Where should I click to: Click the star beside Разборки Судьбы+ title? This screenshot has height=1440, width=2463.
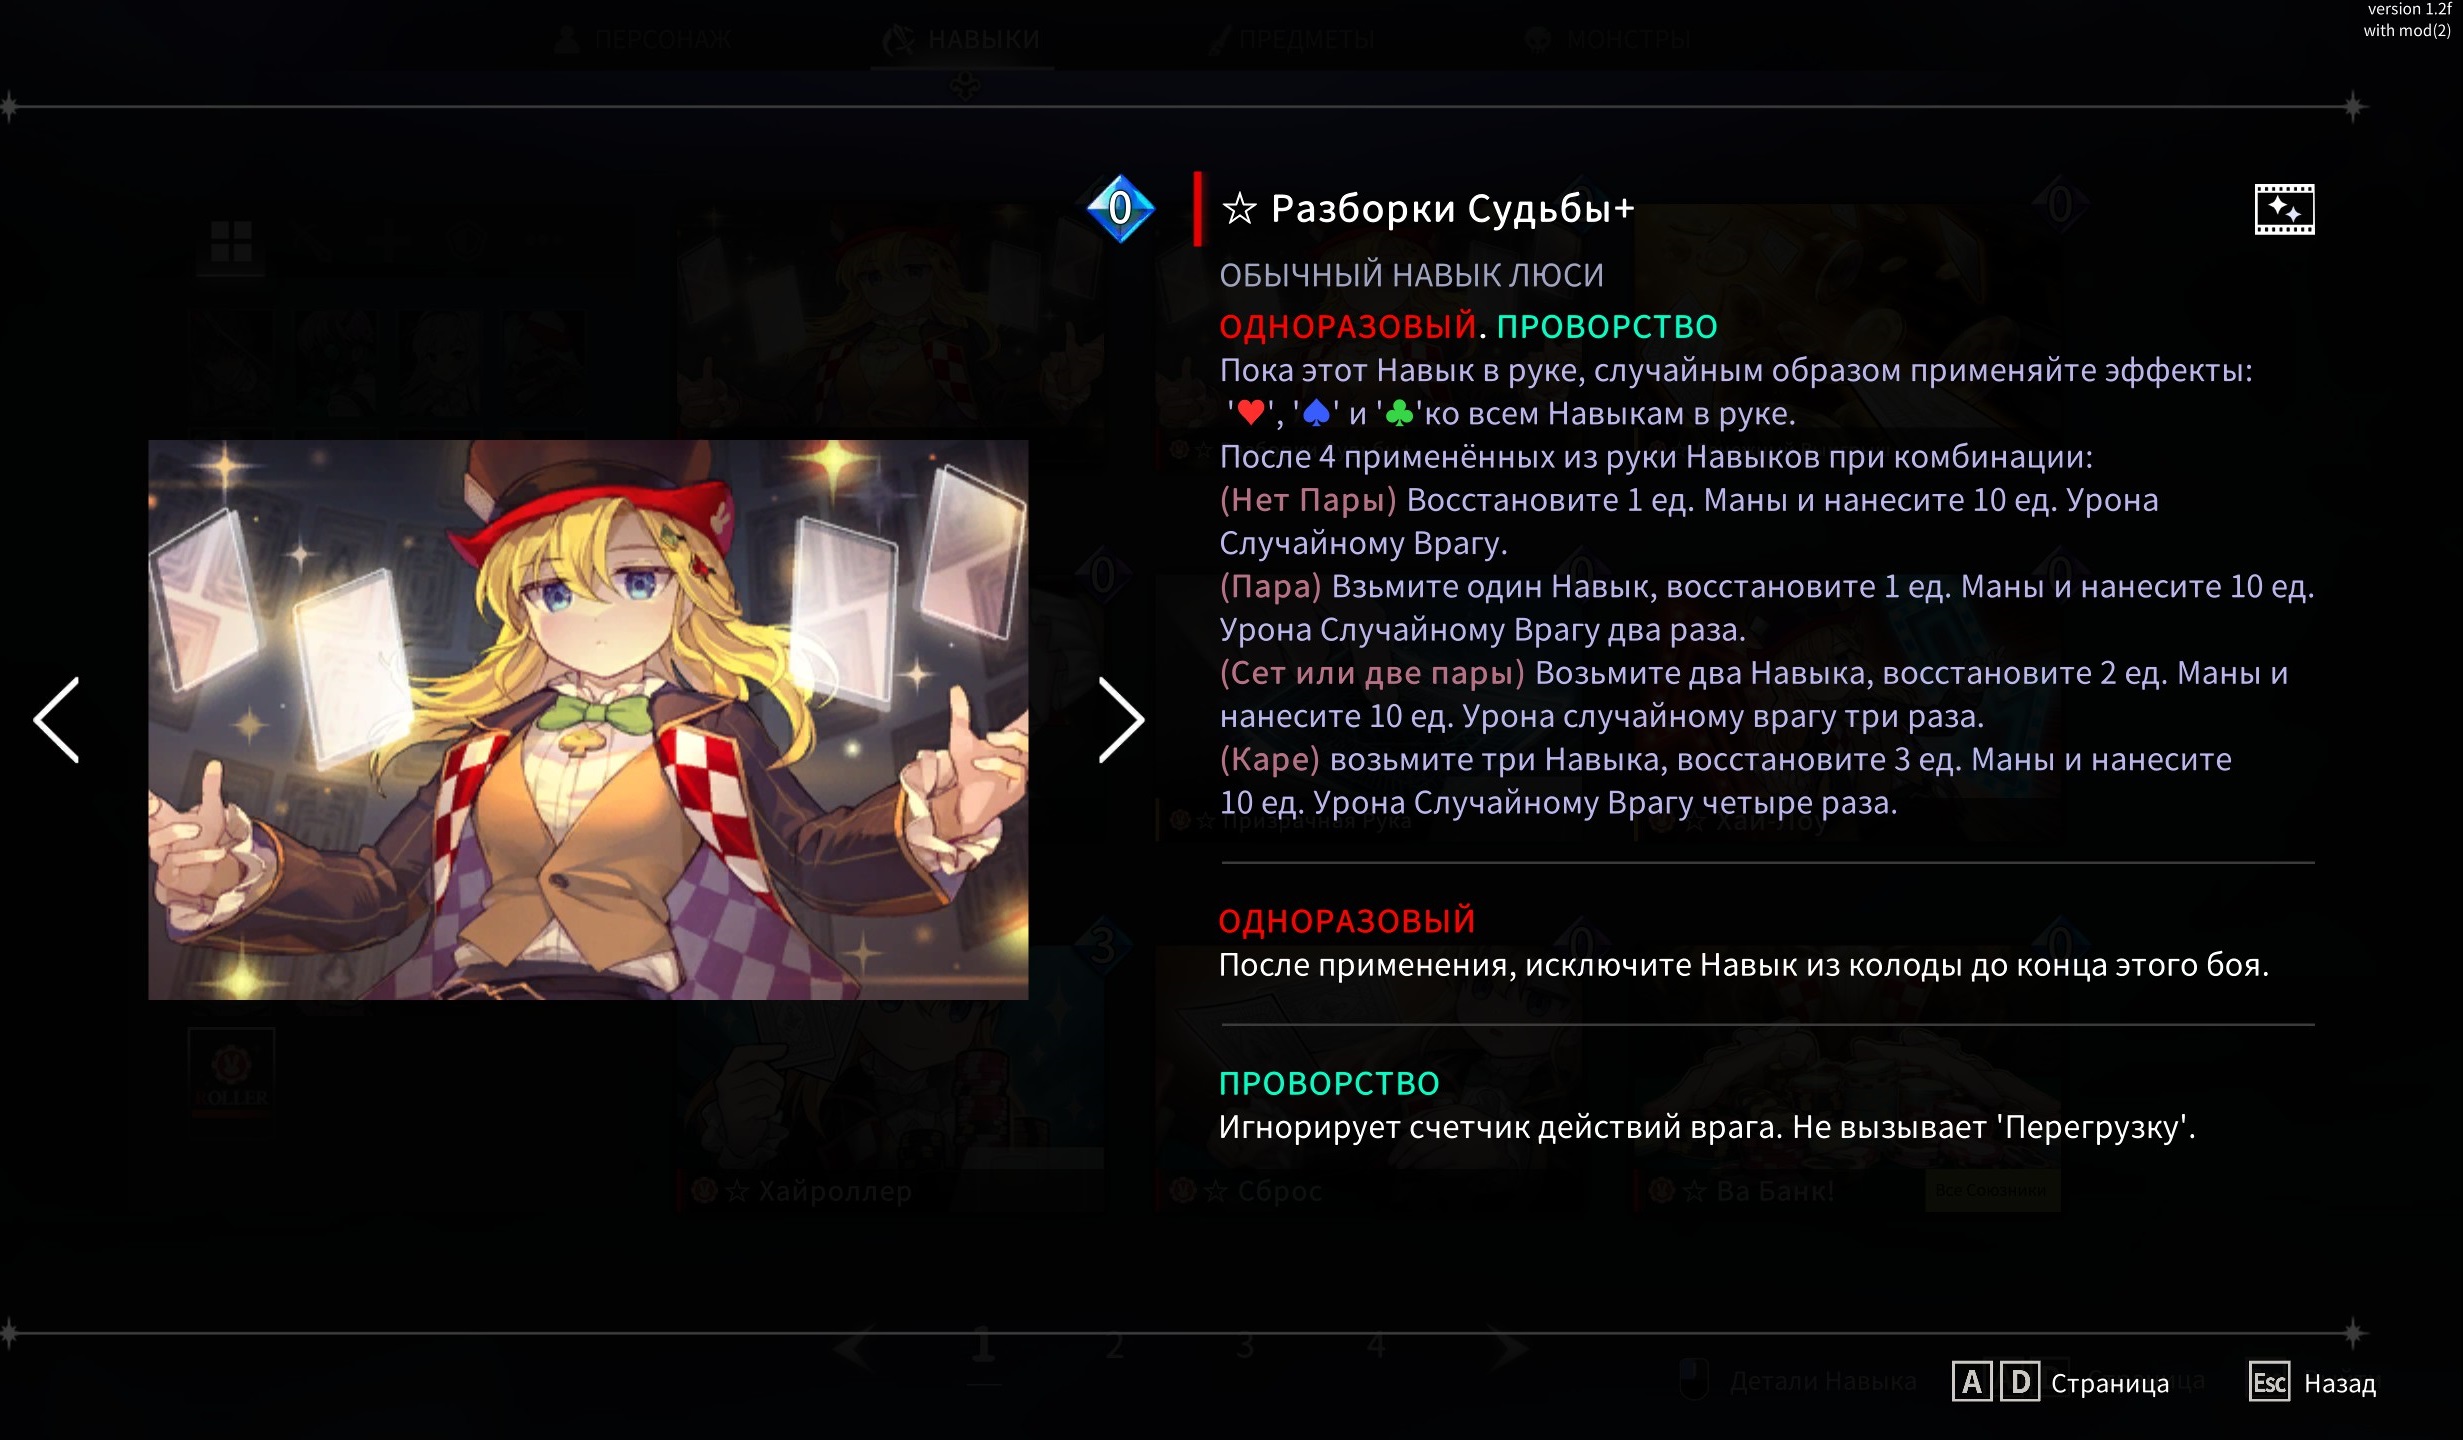[x=1239, y=209]
